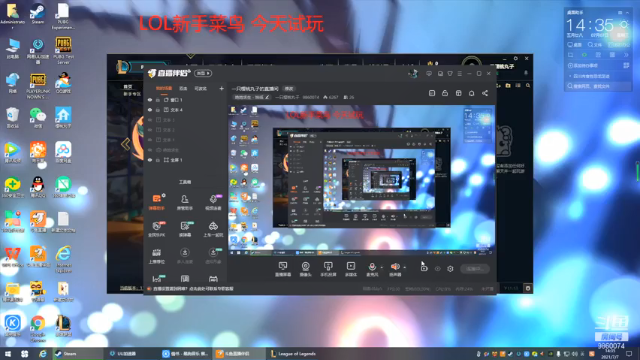Click the lock icon in the room info bar
The image size is (640, 360).
click(445, 93)
